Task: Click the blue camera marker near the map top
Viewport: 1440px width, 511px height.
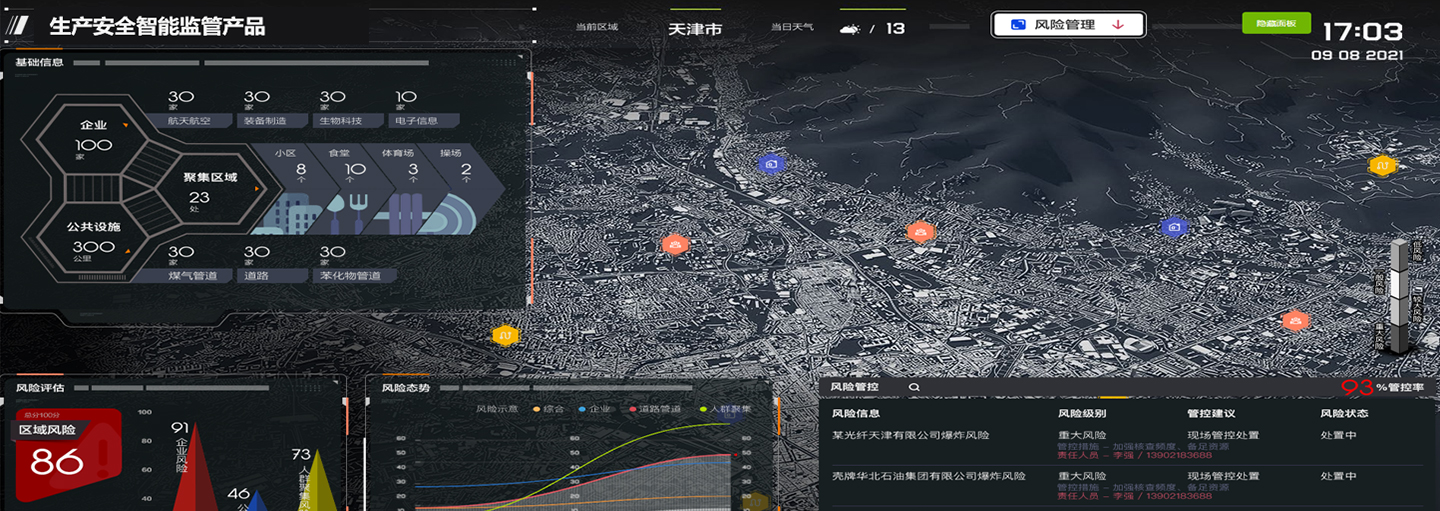Action: [770, 164]
